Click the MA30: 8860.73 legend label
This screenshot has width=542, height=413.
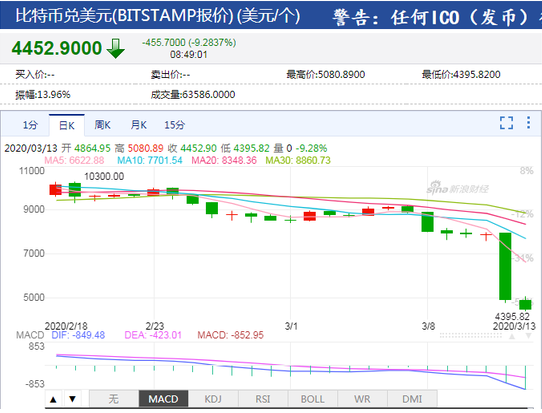point(298,160)
